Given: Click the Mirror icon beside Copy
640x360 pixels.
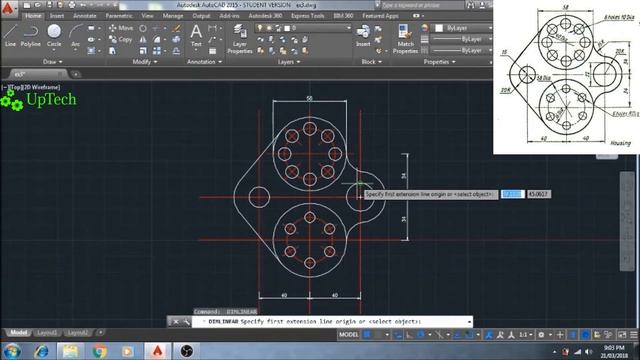Looking at the screenshot, I should [143, 40].
